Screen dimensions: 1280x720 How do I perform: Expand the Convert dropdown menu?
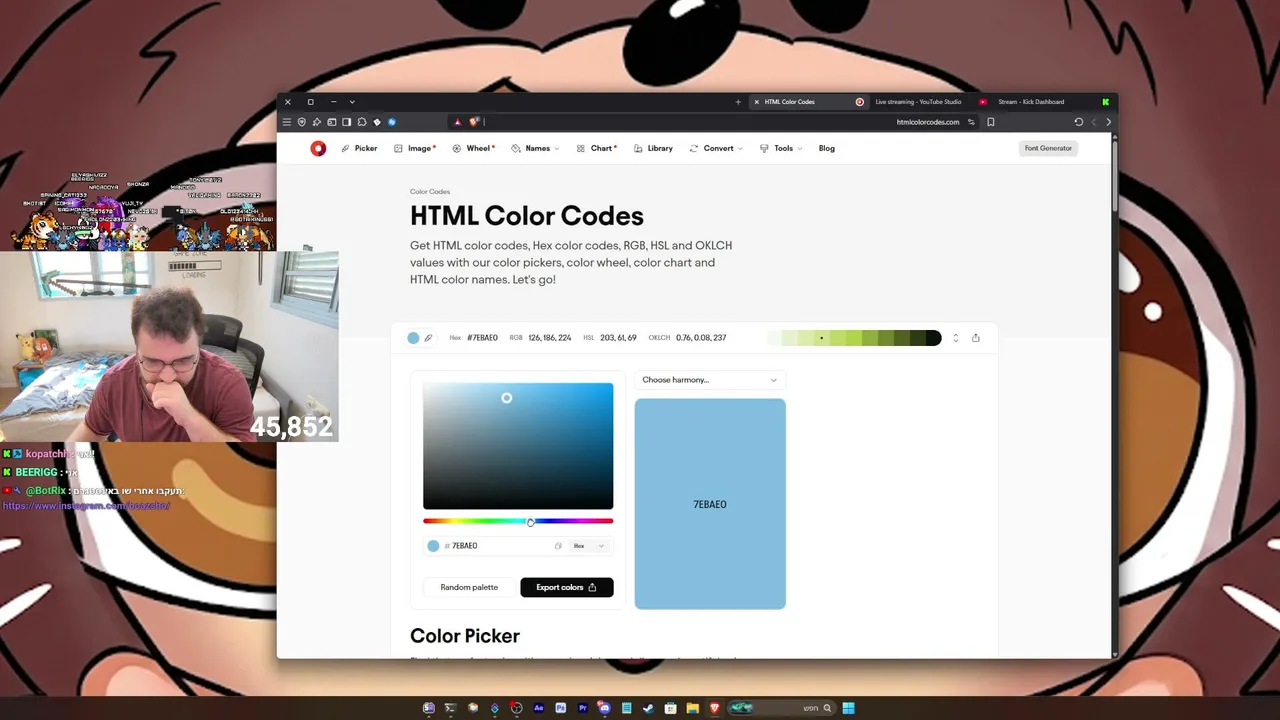coord(717,148)
